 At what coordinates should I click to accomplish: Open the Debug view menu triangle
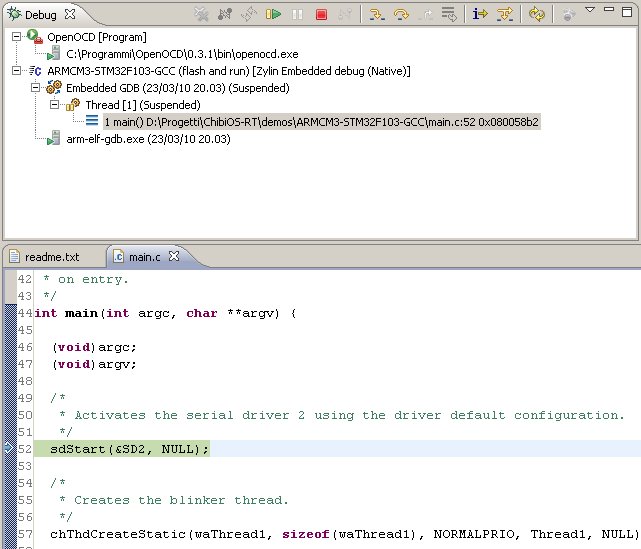589,12
